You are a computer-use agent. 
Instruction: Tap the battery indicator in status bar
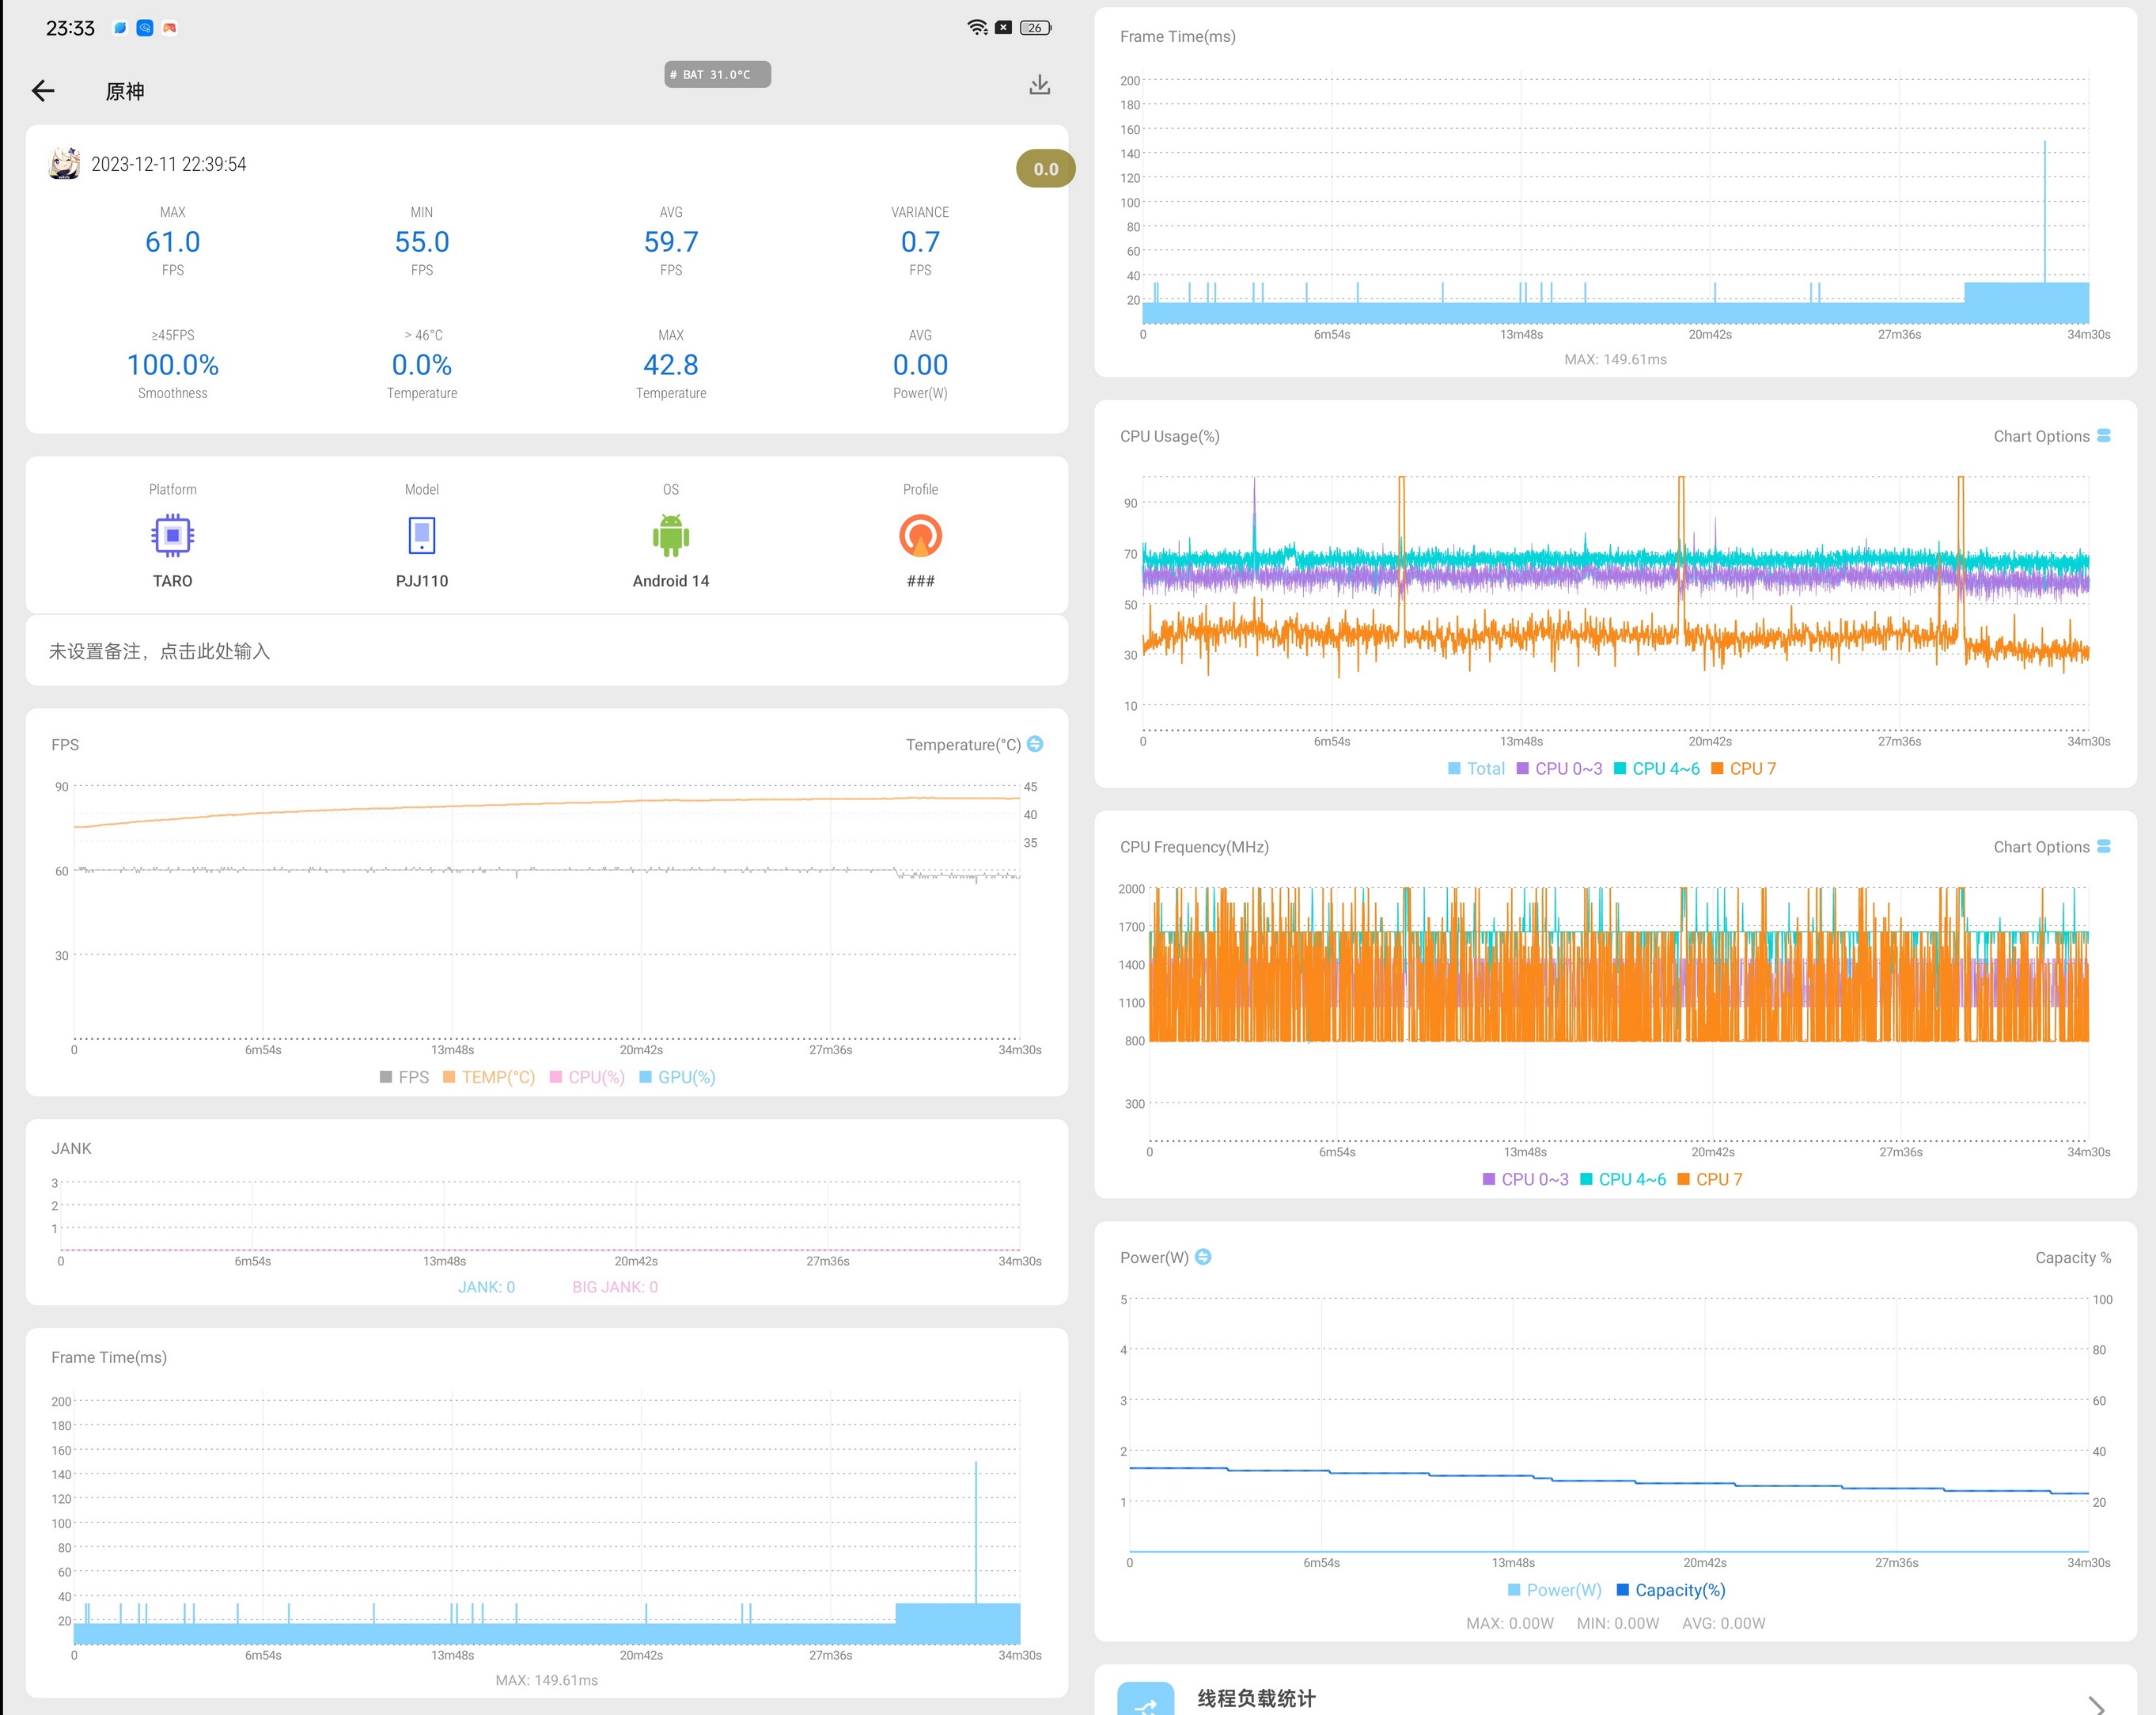tap(1035, 27)
